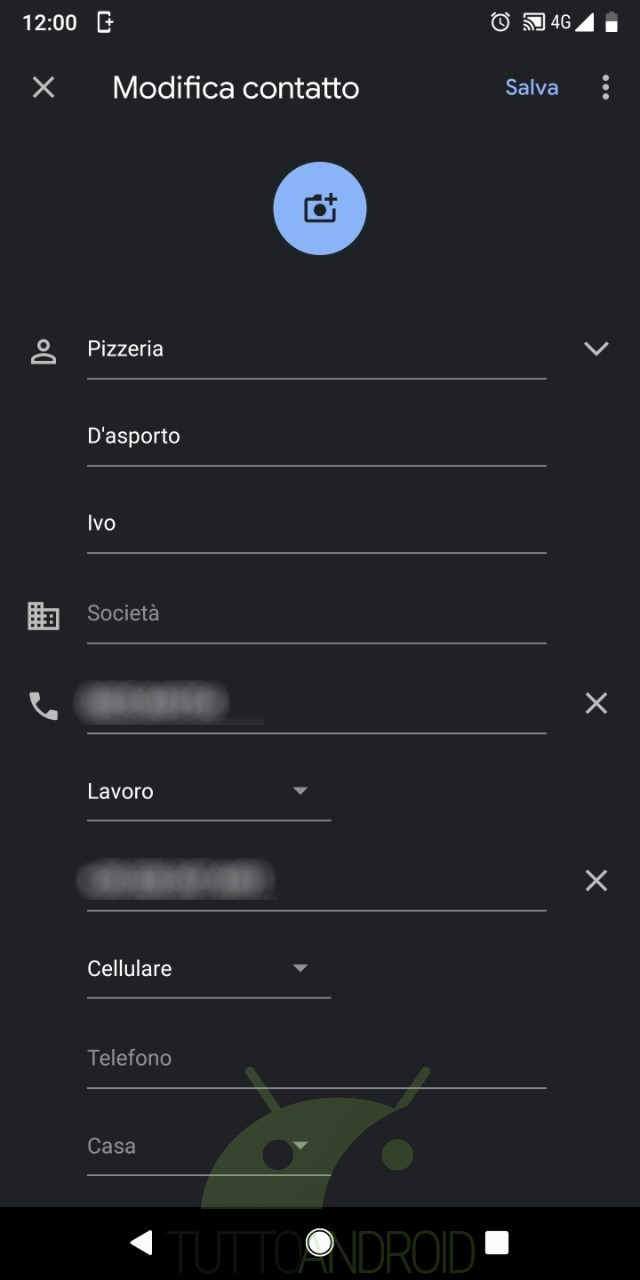Open the Cellulare phone type dropdown
640x1280 pixels.
pos(208,969)
